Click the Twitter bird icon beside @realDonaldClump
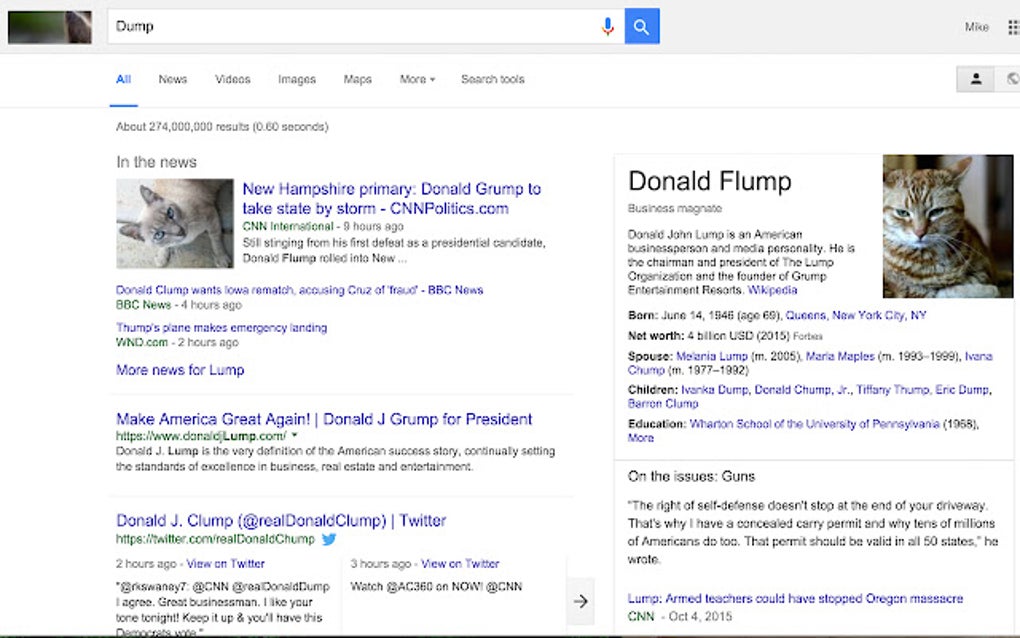This screenshot has height=638, width=1020. [328, 539]
